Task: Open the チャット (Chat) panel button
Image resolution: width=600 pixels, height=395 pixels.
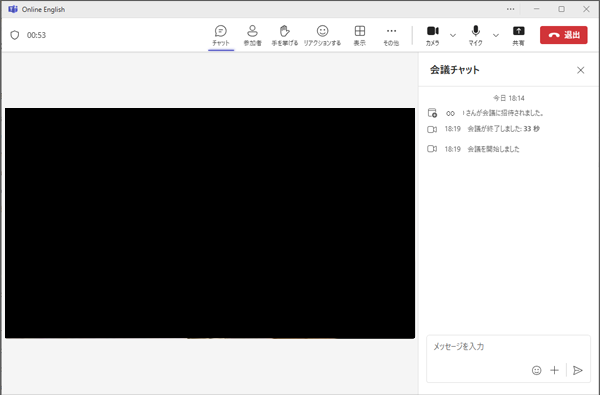Action: 221,35
